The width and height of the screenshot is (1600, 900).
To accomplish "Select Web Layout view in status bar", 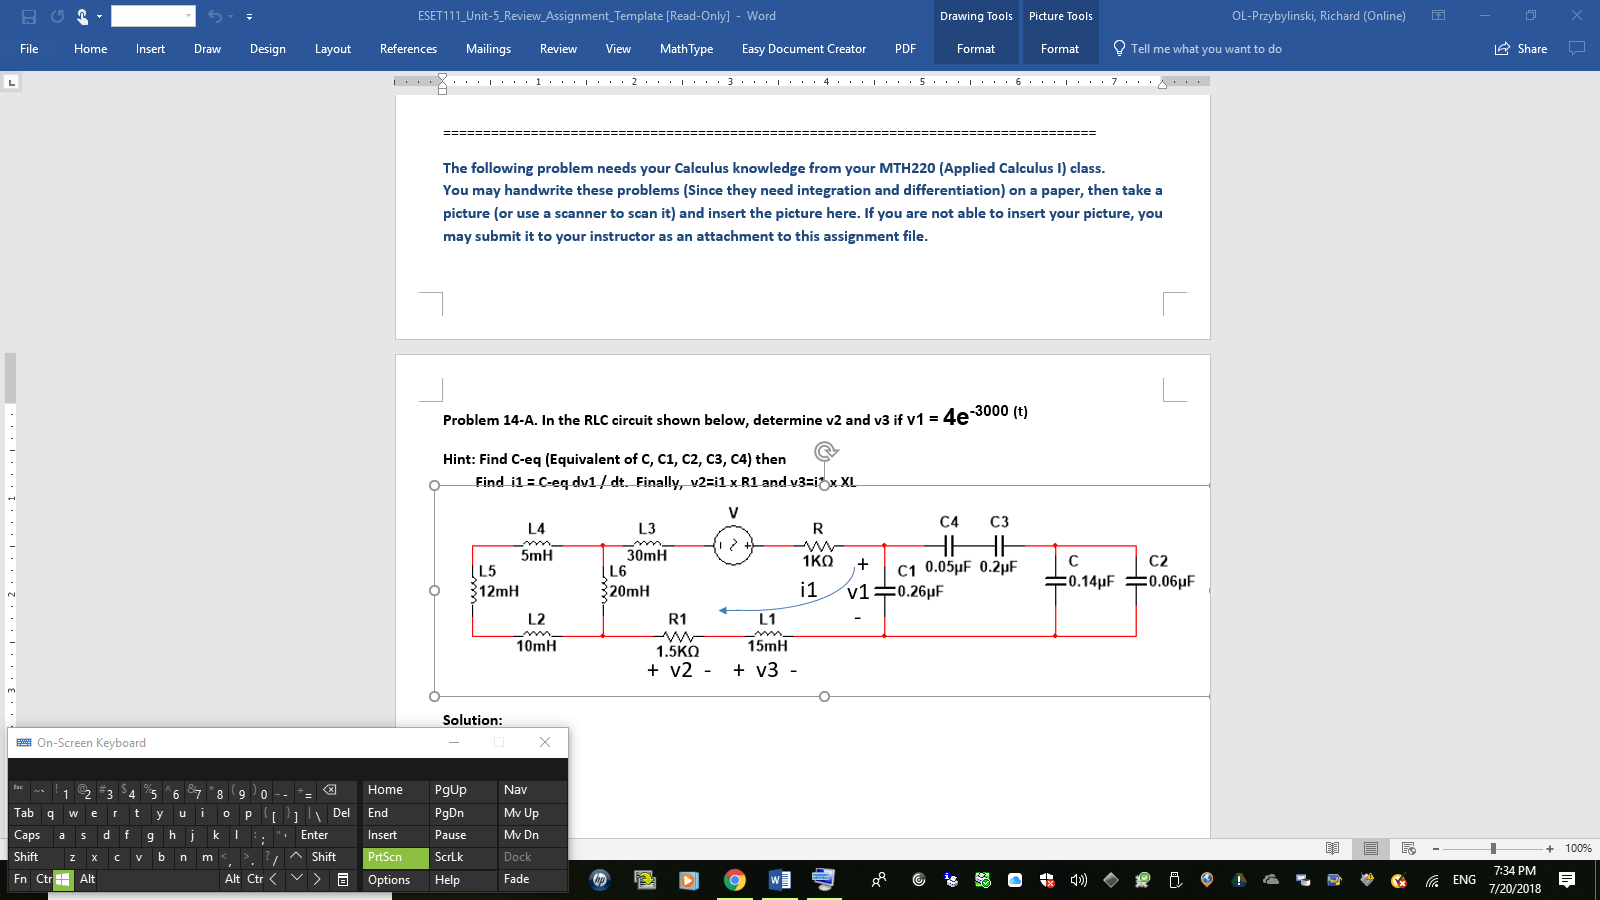I will tap(1409, 848).
